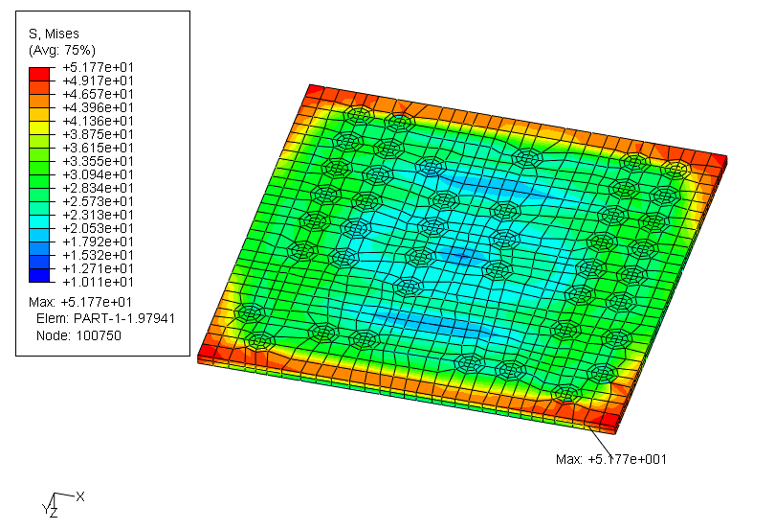Click the Y axis label of view triad
Viewport: 775px width, 530px height.
[46, 509]
